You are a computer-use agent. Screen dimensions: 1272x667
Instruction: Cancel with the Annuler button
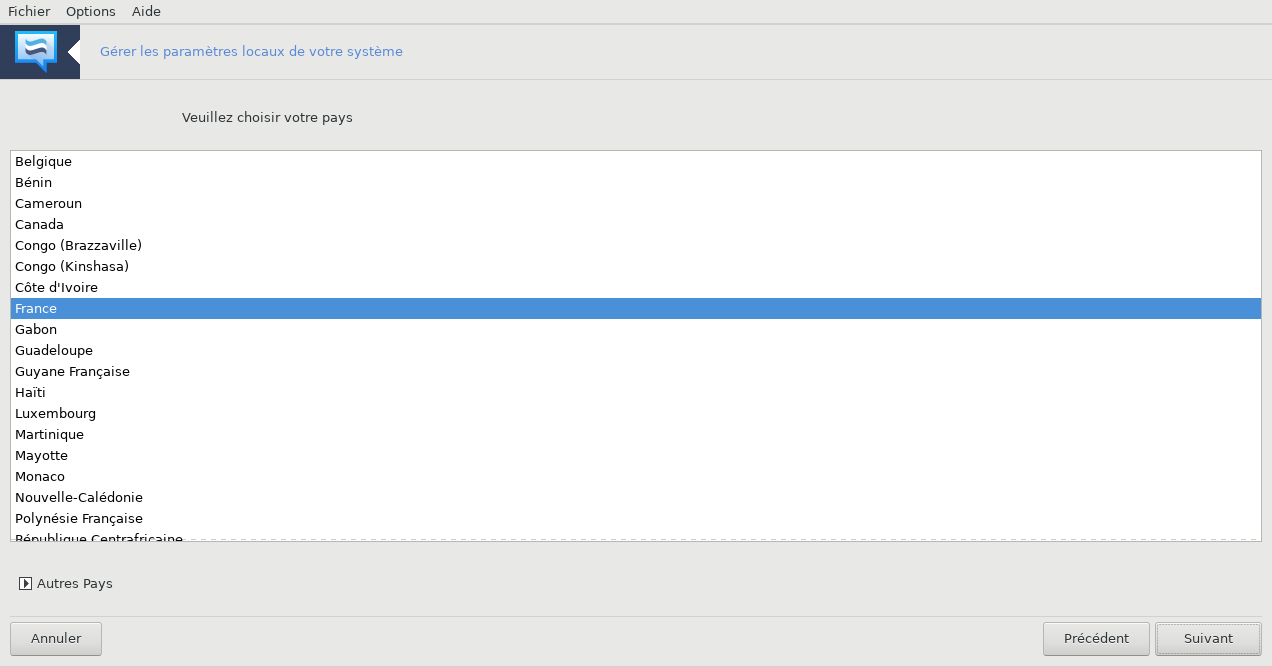[56, 638]
